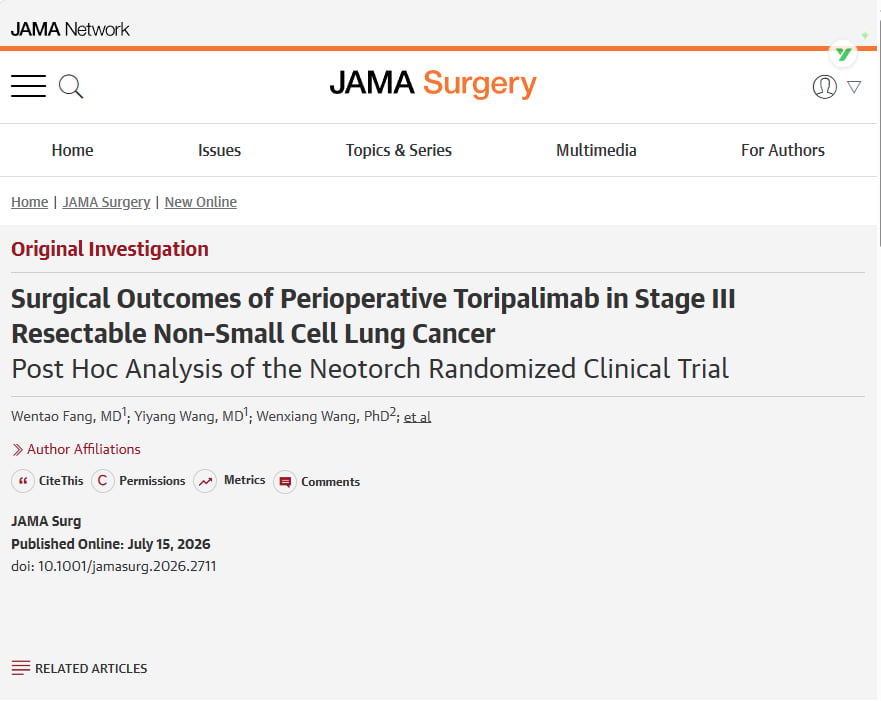Click the JAMA Surgery breadcrumb link

click(106, 202)
